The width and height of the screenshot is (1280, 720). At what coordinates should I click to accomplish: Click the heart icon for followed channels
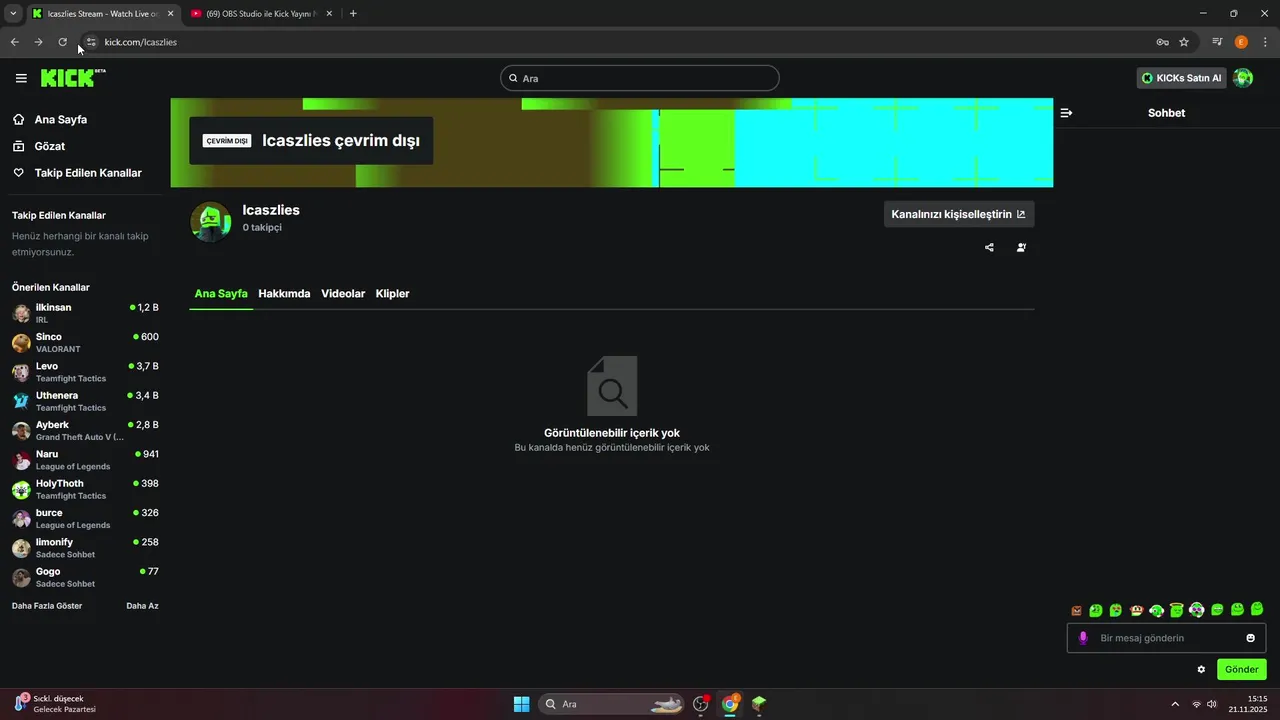(19, 173)
